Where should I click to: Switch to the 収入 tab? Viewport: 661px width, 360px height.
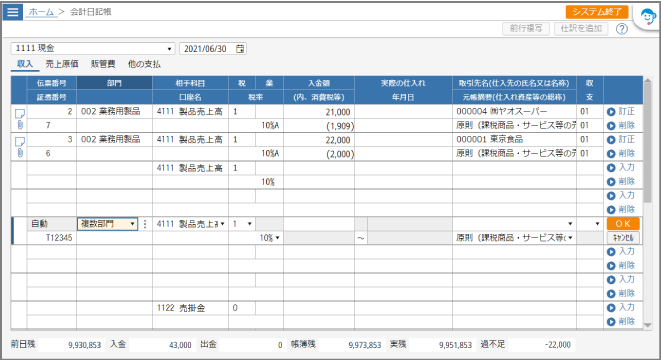coord(25,64)
